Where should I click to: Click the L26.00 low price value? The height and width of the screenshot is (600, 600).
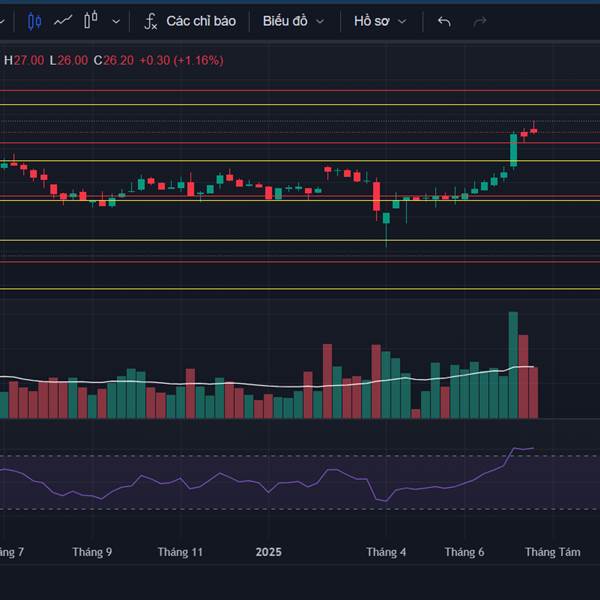(69, 60)
